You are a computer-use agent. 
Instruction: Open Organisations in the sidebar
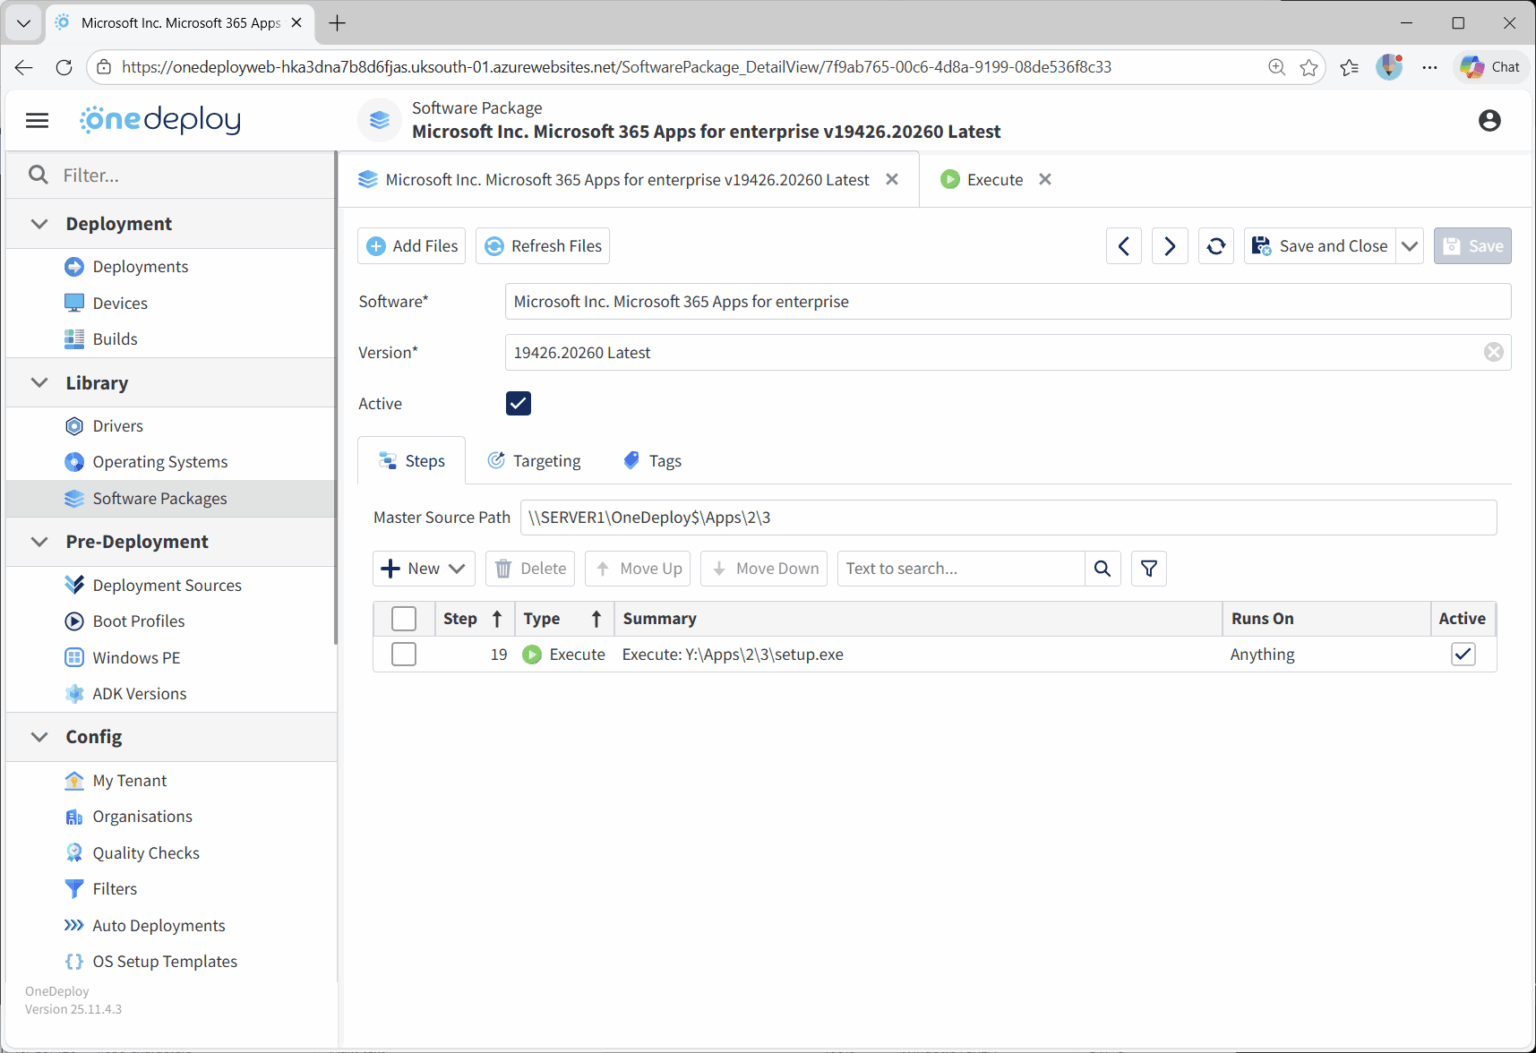[x=142, y=817]
